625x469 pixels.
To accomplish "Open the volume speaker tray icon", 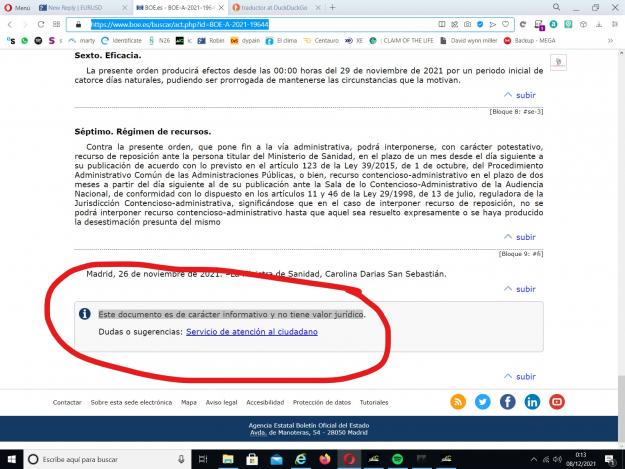I will pos(558,459).
